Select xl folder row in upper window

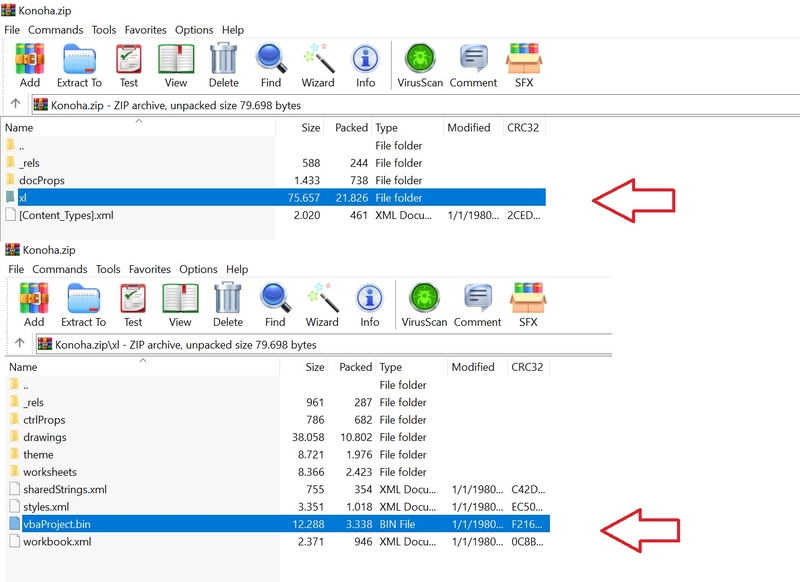[x=274, y=197]
